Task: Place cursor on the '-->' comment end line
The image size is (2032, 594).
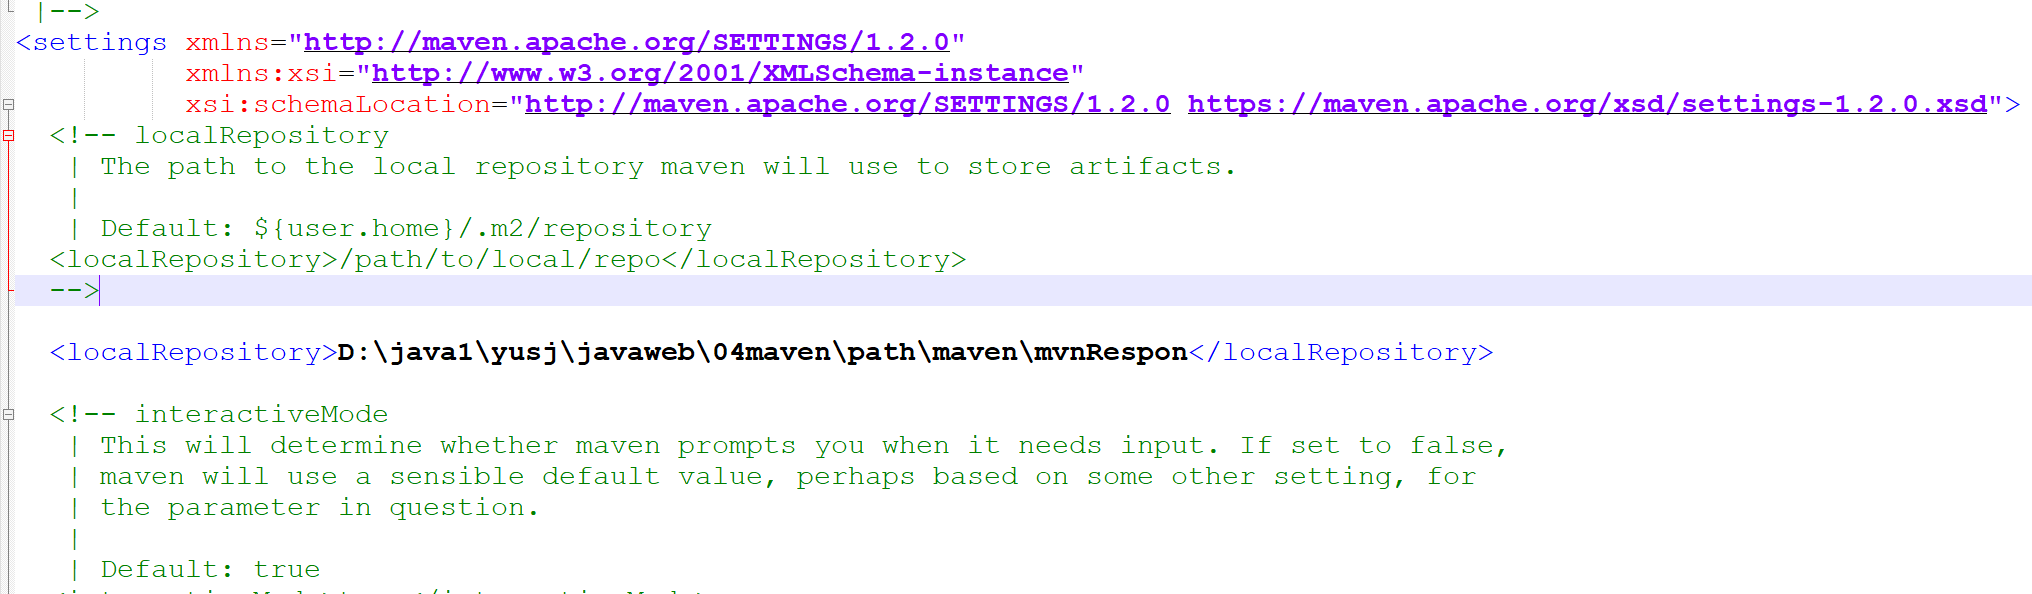Action: pos(1023,290)
